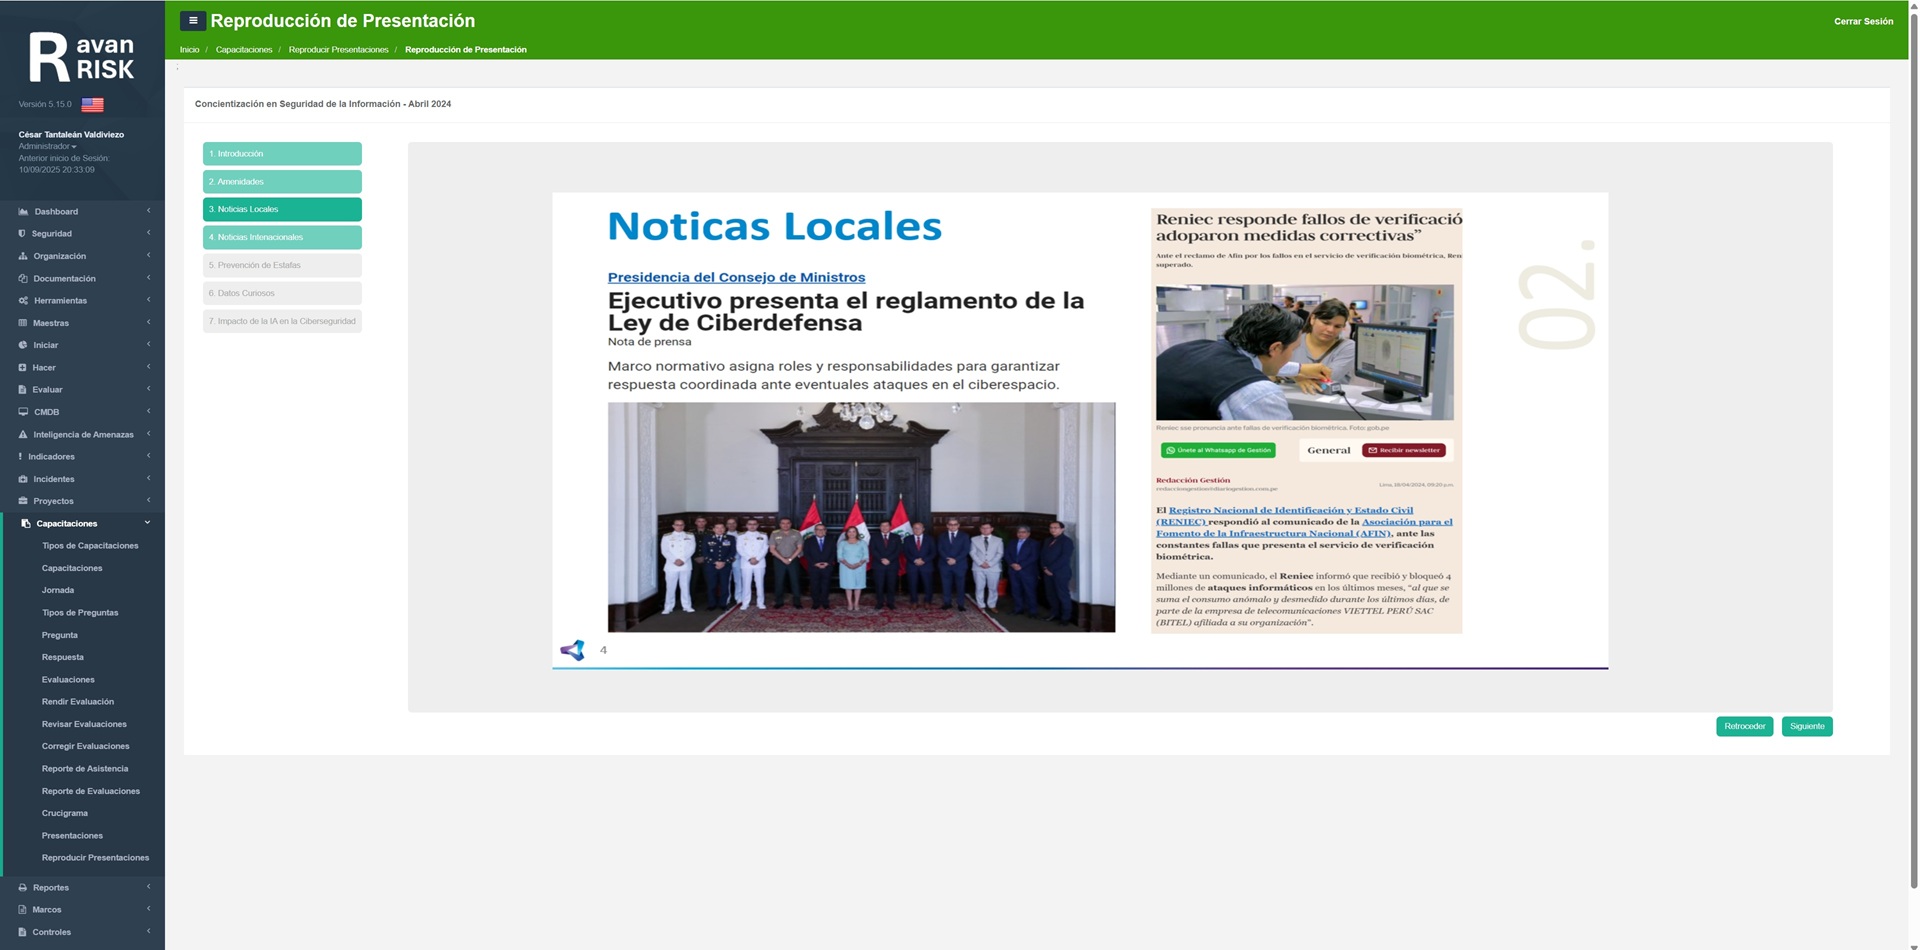Expand the Dashboard menu chevron
This screenshot has width=1920, height=950.
[148, 211]
